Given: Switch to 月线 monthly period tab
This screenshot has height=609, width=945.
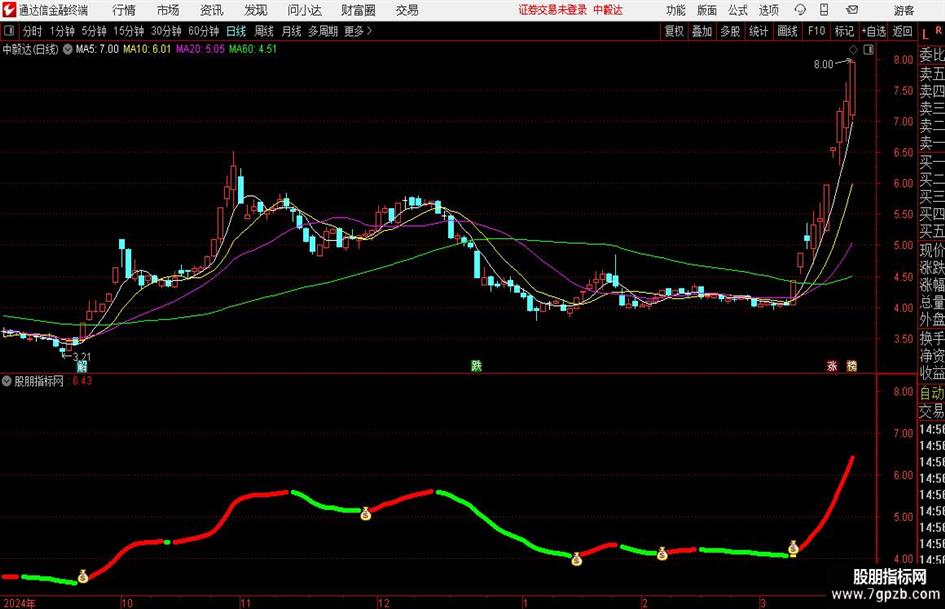Looking at the screenshot, I should [291, 31].
